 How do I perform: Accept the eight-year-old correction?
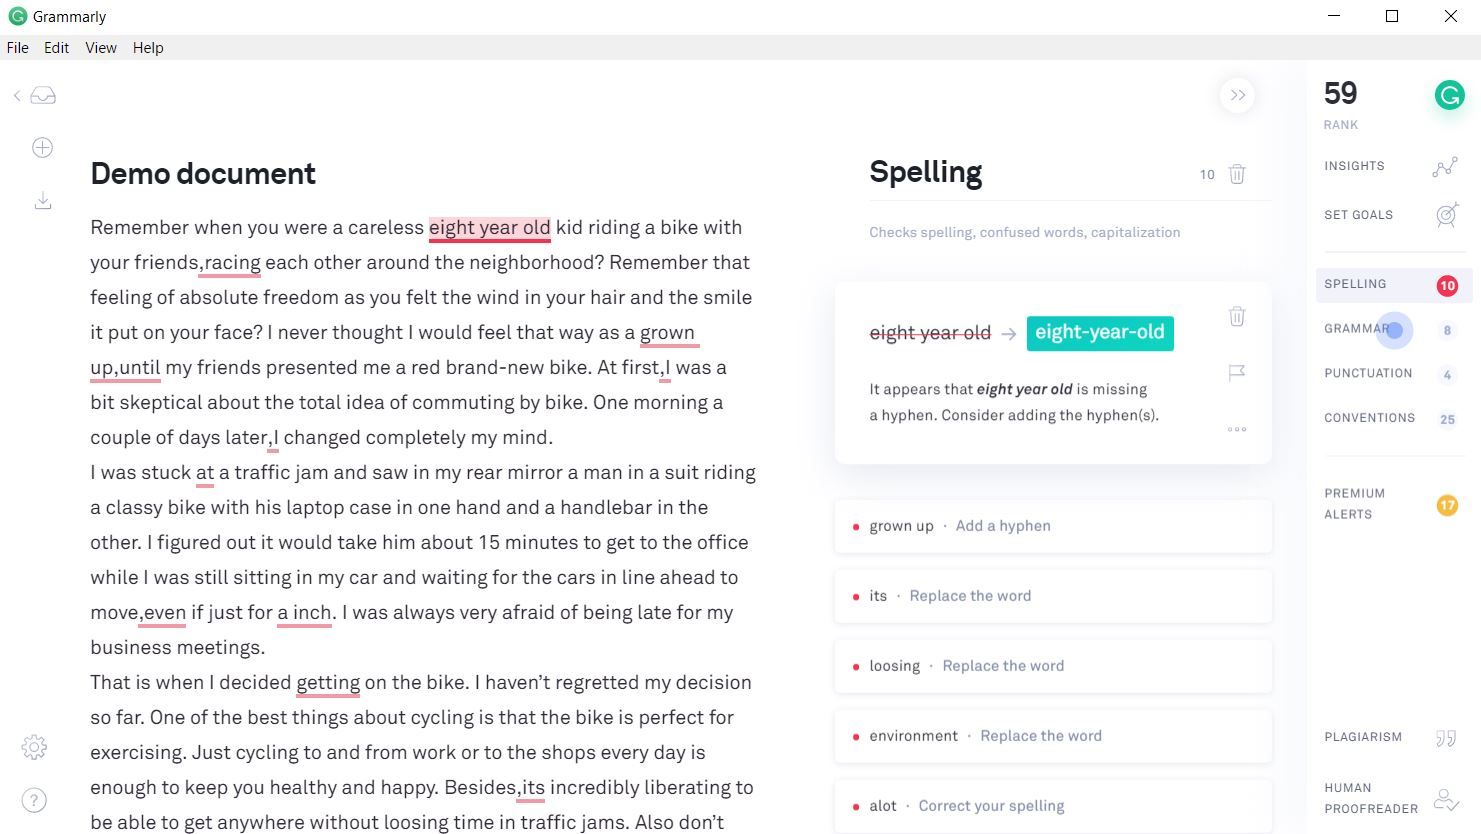click(x=1100, y=333)
